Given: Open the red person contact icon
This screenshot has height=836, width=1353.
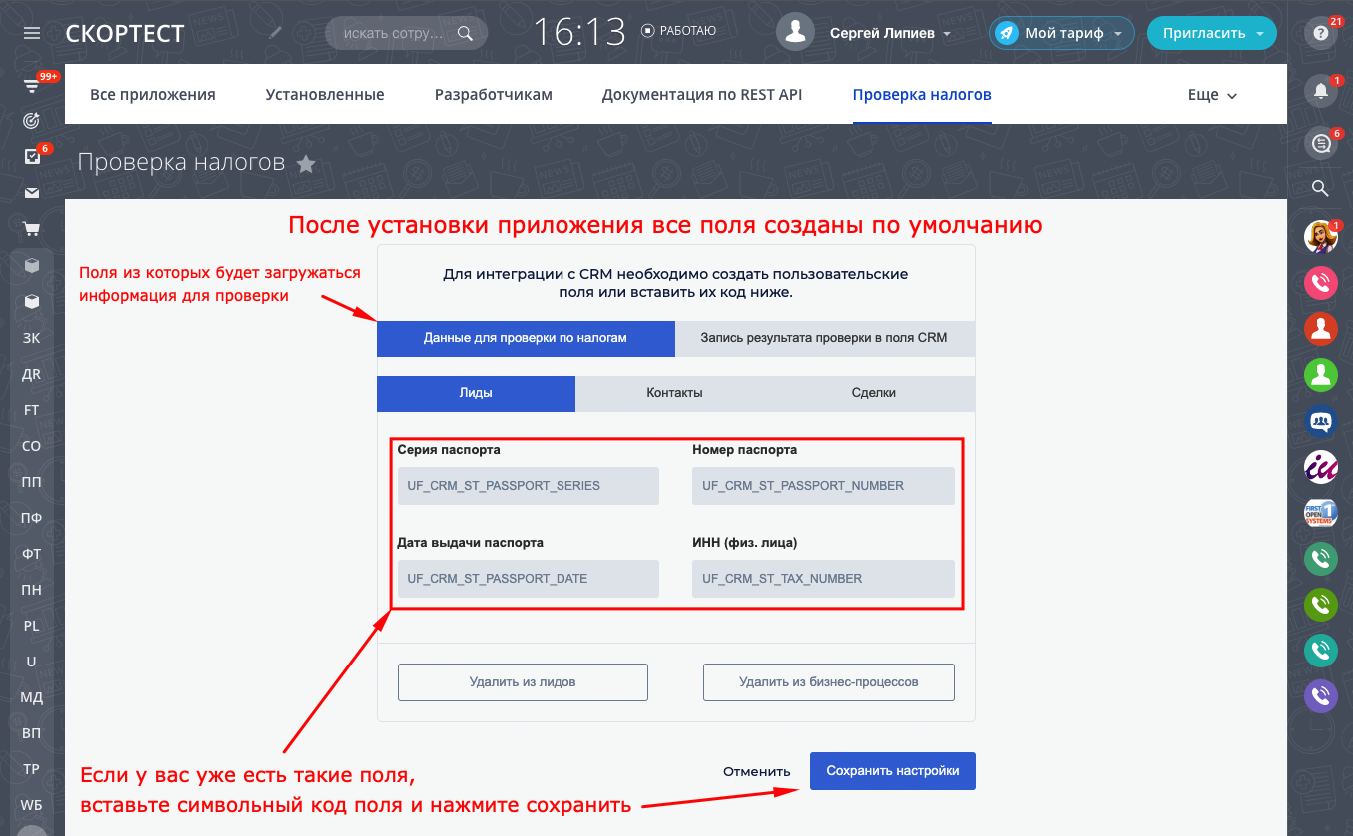Looking at the screenshot, I should (1321, 328).
